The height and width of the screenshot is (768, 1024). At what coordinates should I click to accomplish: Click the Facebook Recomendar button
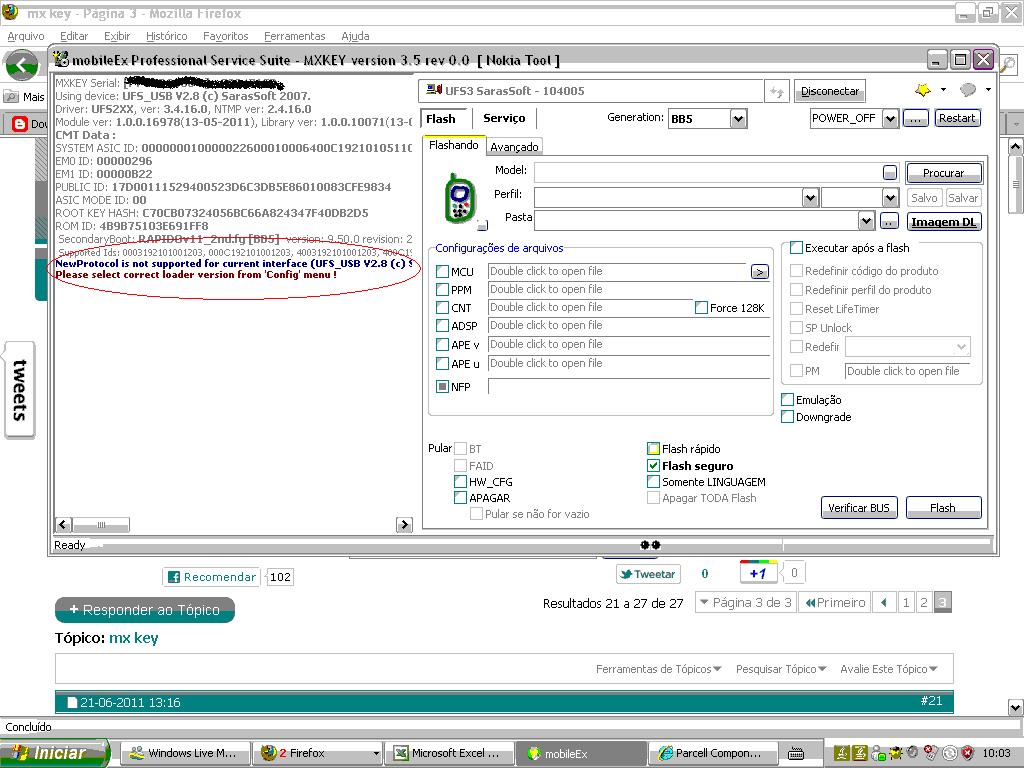point(212,577)
